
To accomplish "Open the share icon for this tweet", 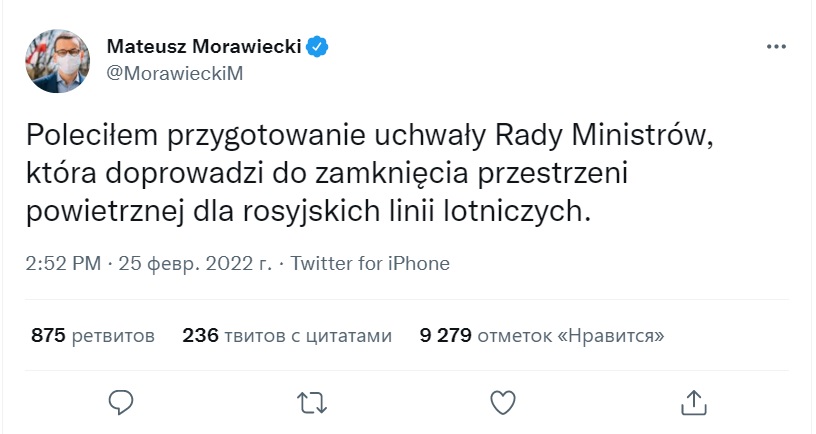I will 693,402.
